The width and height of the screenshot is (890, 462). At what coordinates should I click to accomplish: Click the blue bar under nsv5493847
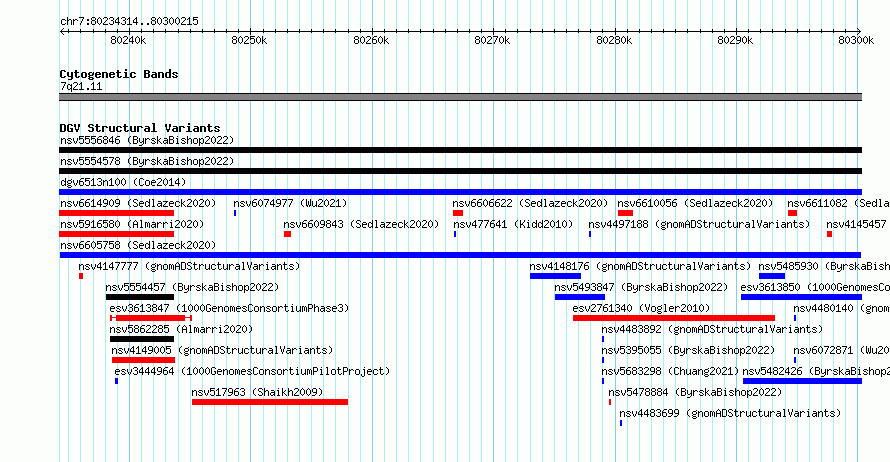tap(580, 297)
